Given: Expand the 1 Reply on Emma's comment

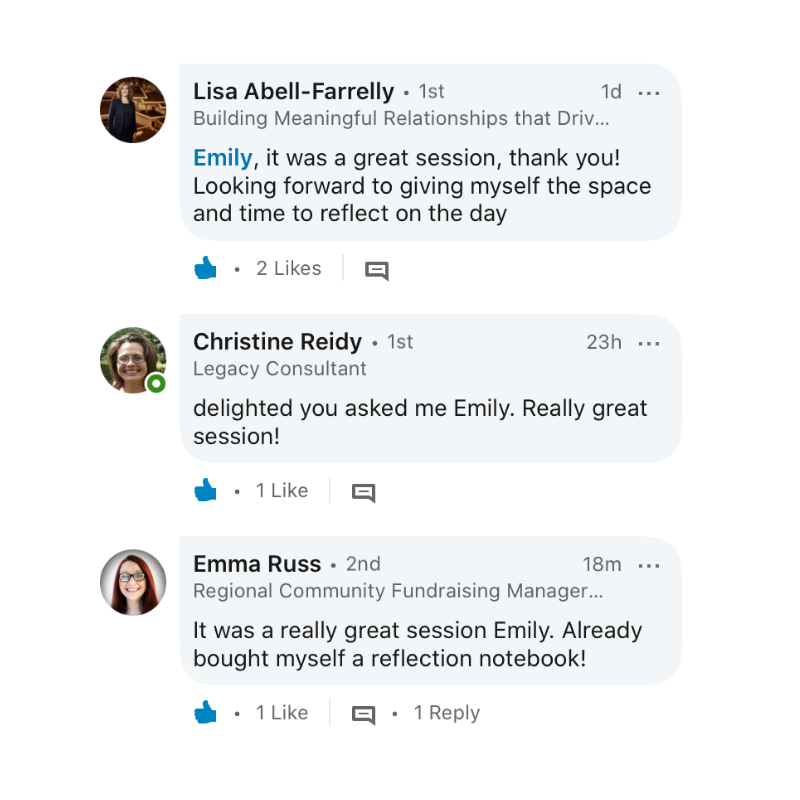Looking at the screenshot, I should tap(447, 713).
